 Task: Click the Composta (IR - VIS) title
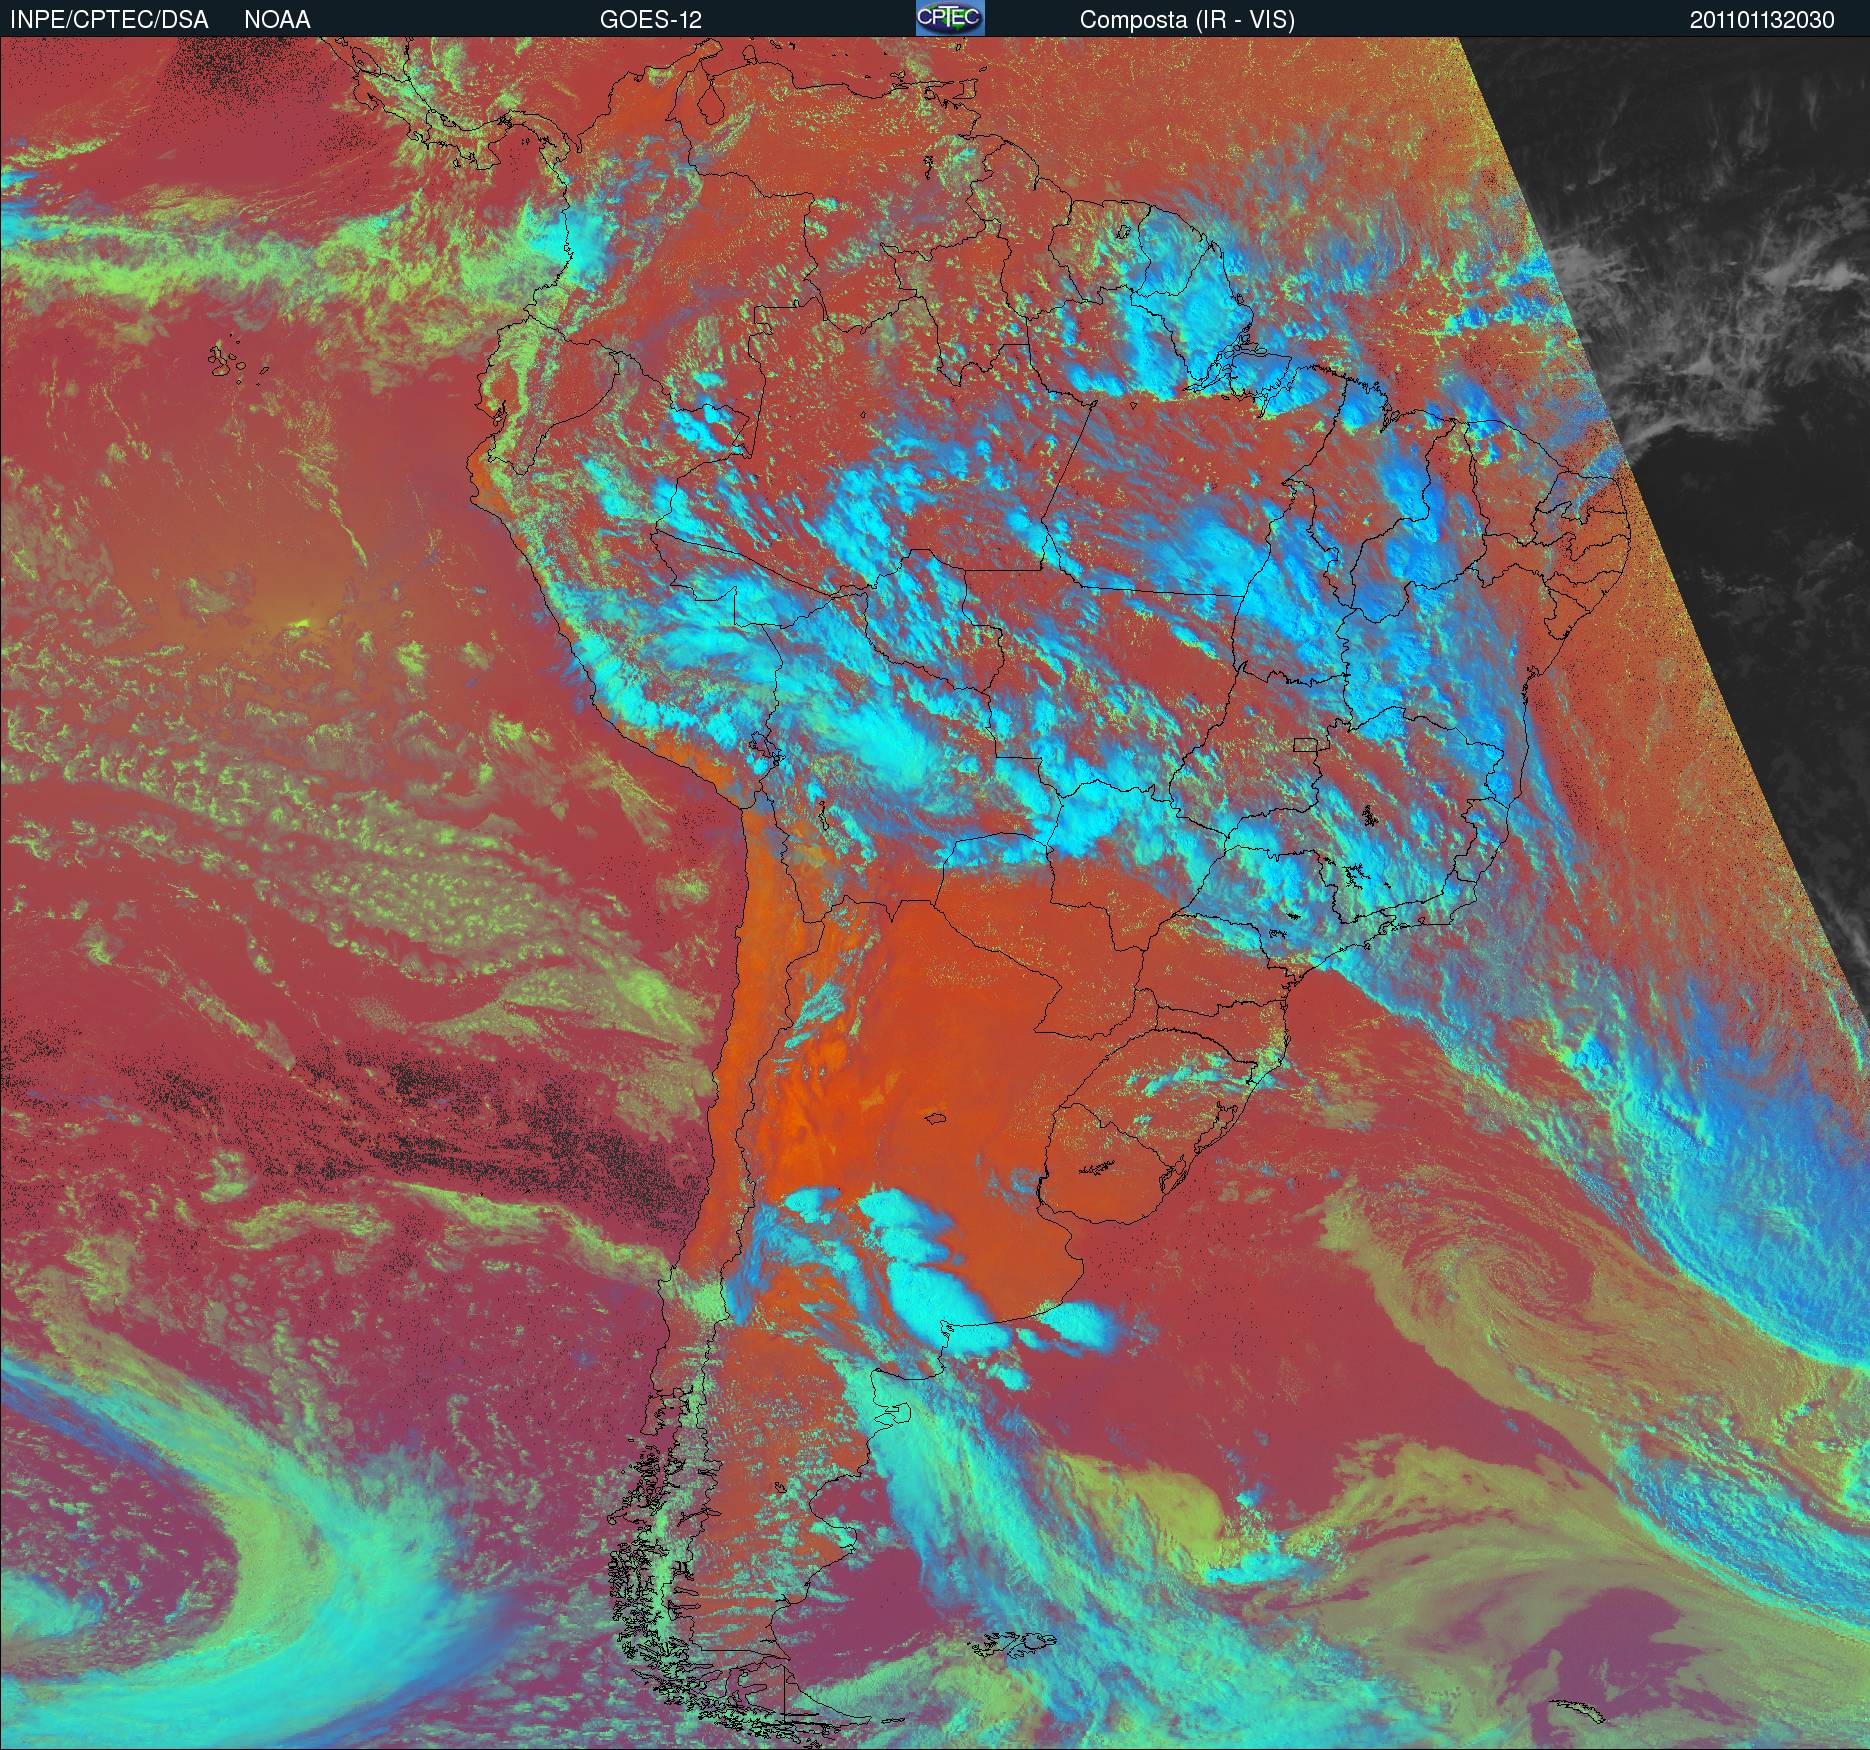coord(1187,20)
